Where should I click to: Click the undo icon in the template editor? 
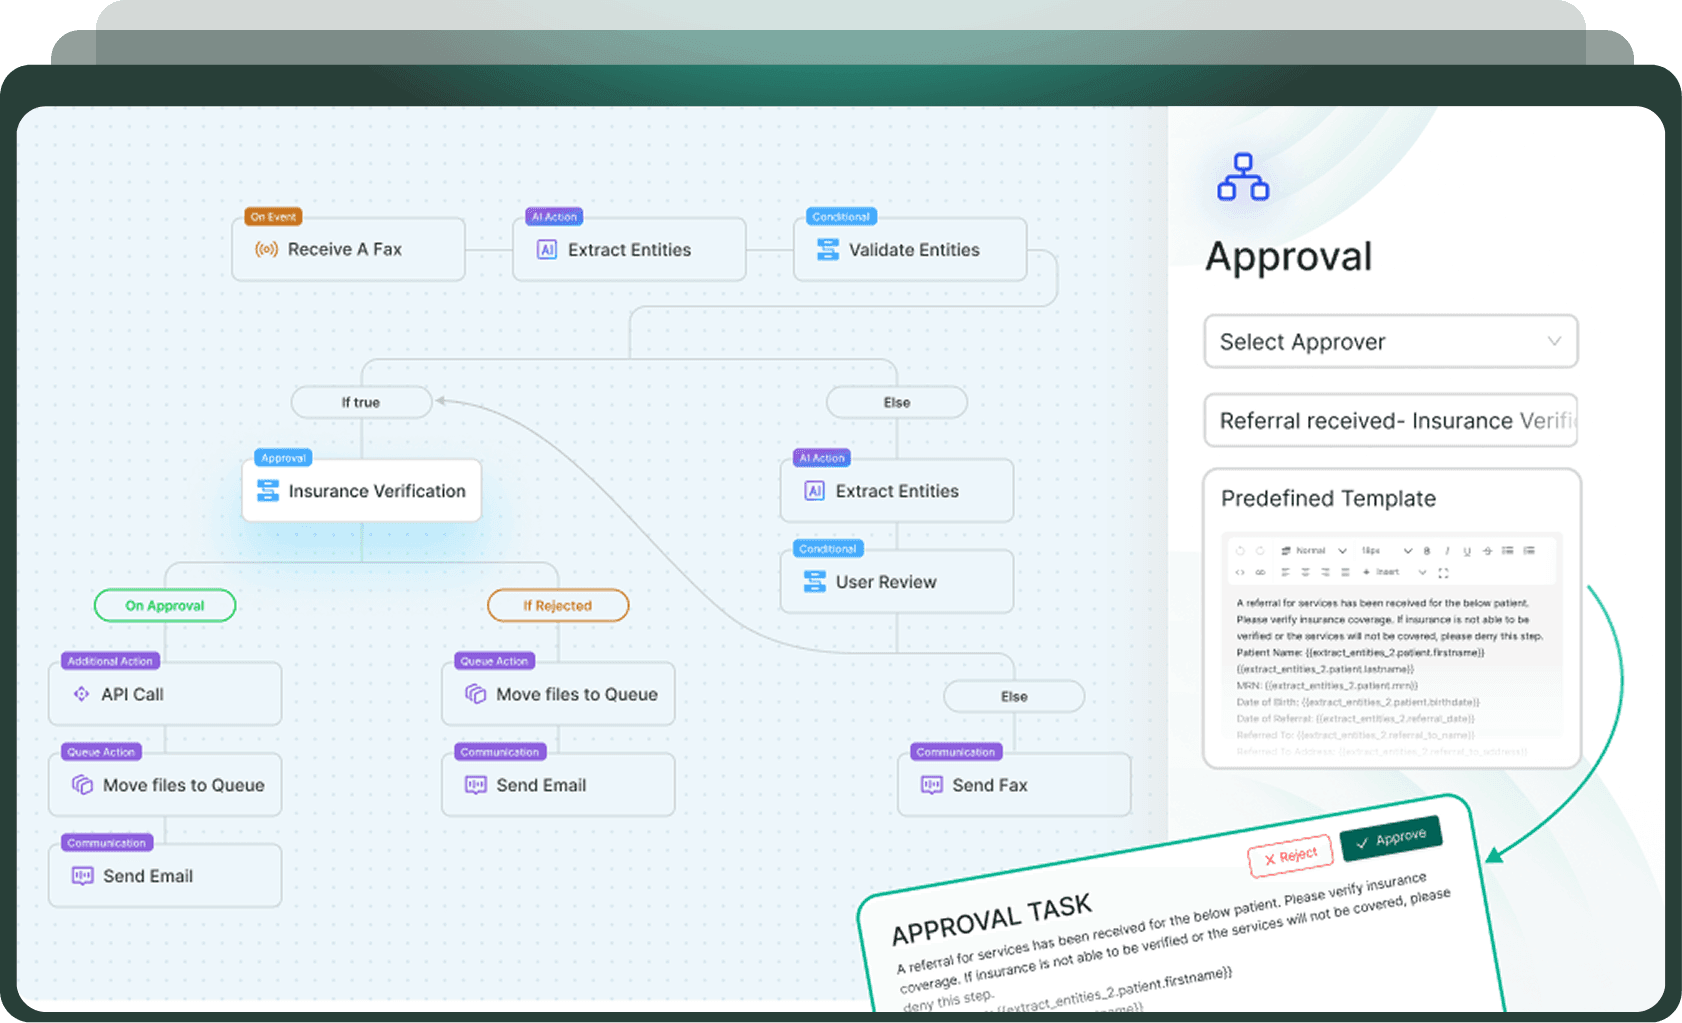coord(1240,551)
